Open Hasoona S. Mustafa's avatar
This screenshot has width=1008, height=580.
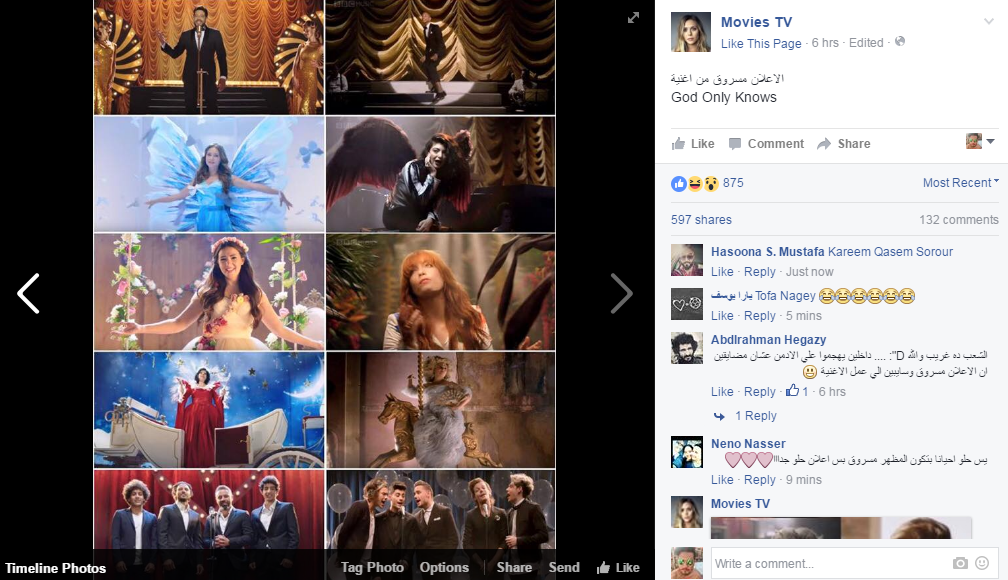(x=687, y=260)
